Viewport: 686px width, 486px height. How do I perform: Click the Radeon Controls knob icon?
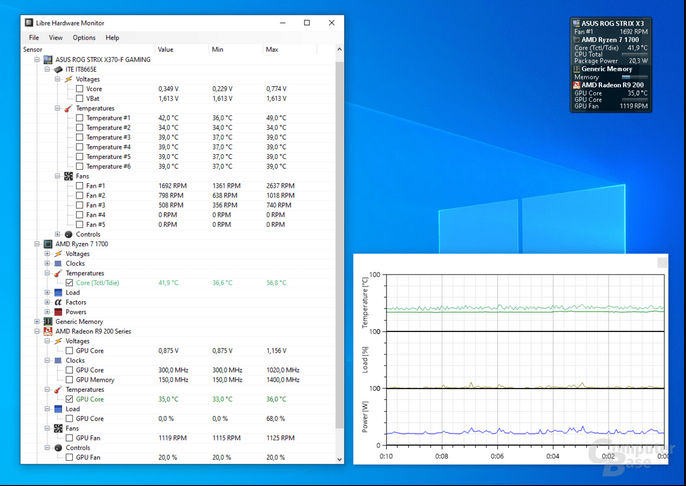pyautogui.click(x=58, y=448)
